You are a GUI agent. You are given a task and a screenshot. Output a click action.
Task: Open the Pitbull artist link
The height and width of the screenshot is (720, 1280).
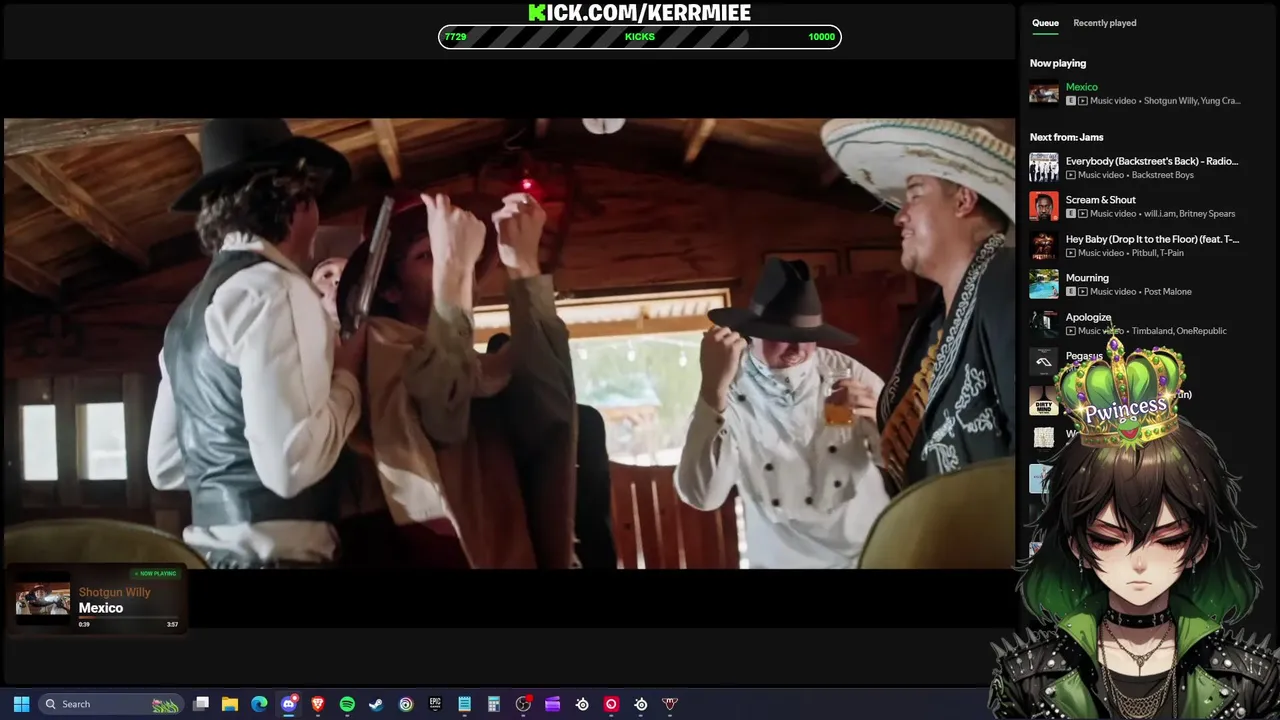pos(1143,253)
